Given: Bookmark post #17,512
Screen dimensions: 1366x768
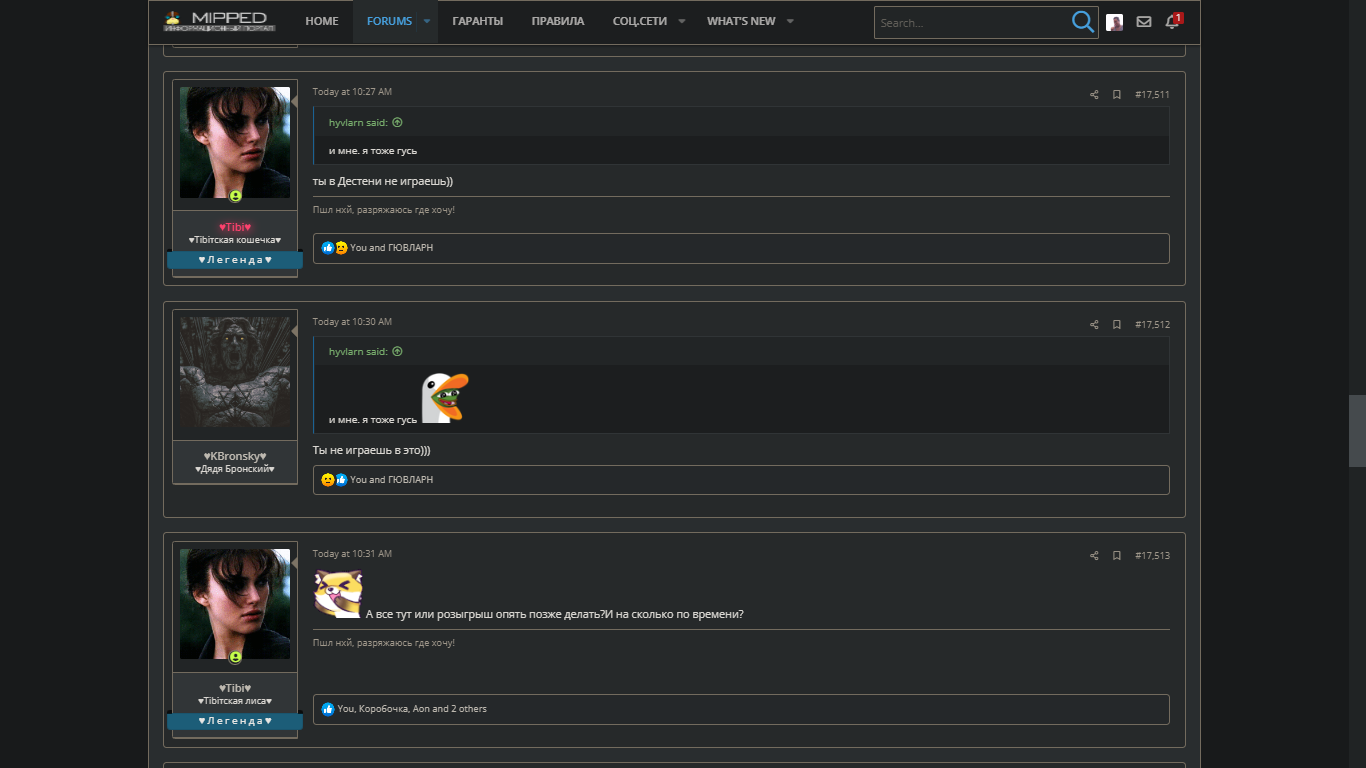Looking at the screenshot, I should click(x=1117, y=325).
